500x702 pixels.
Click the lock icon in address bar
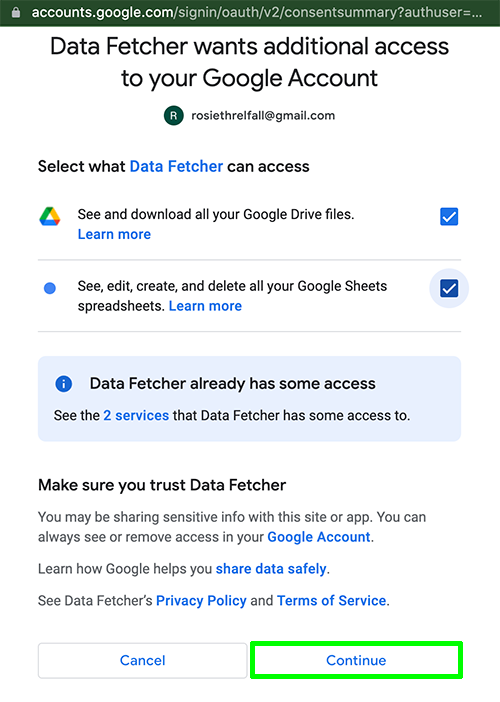(16, 12)
